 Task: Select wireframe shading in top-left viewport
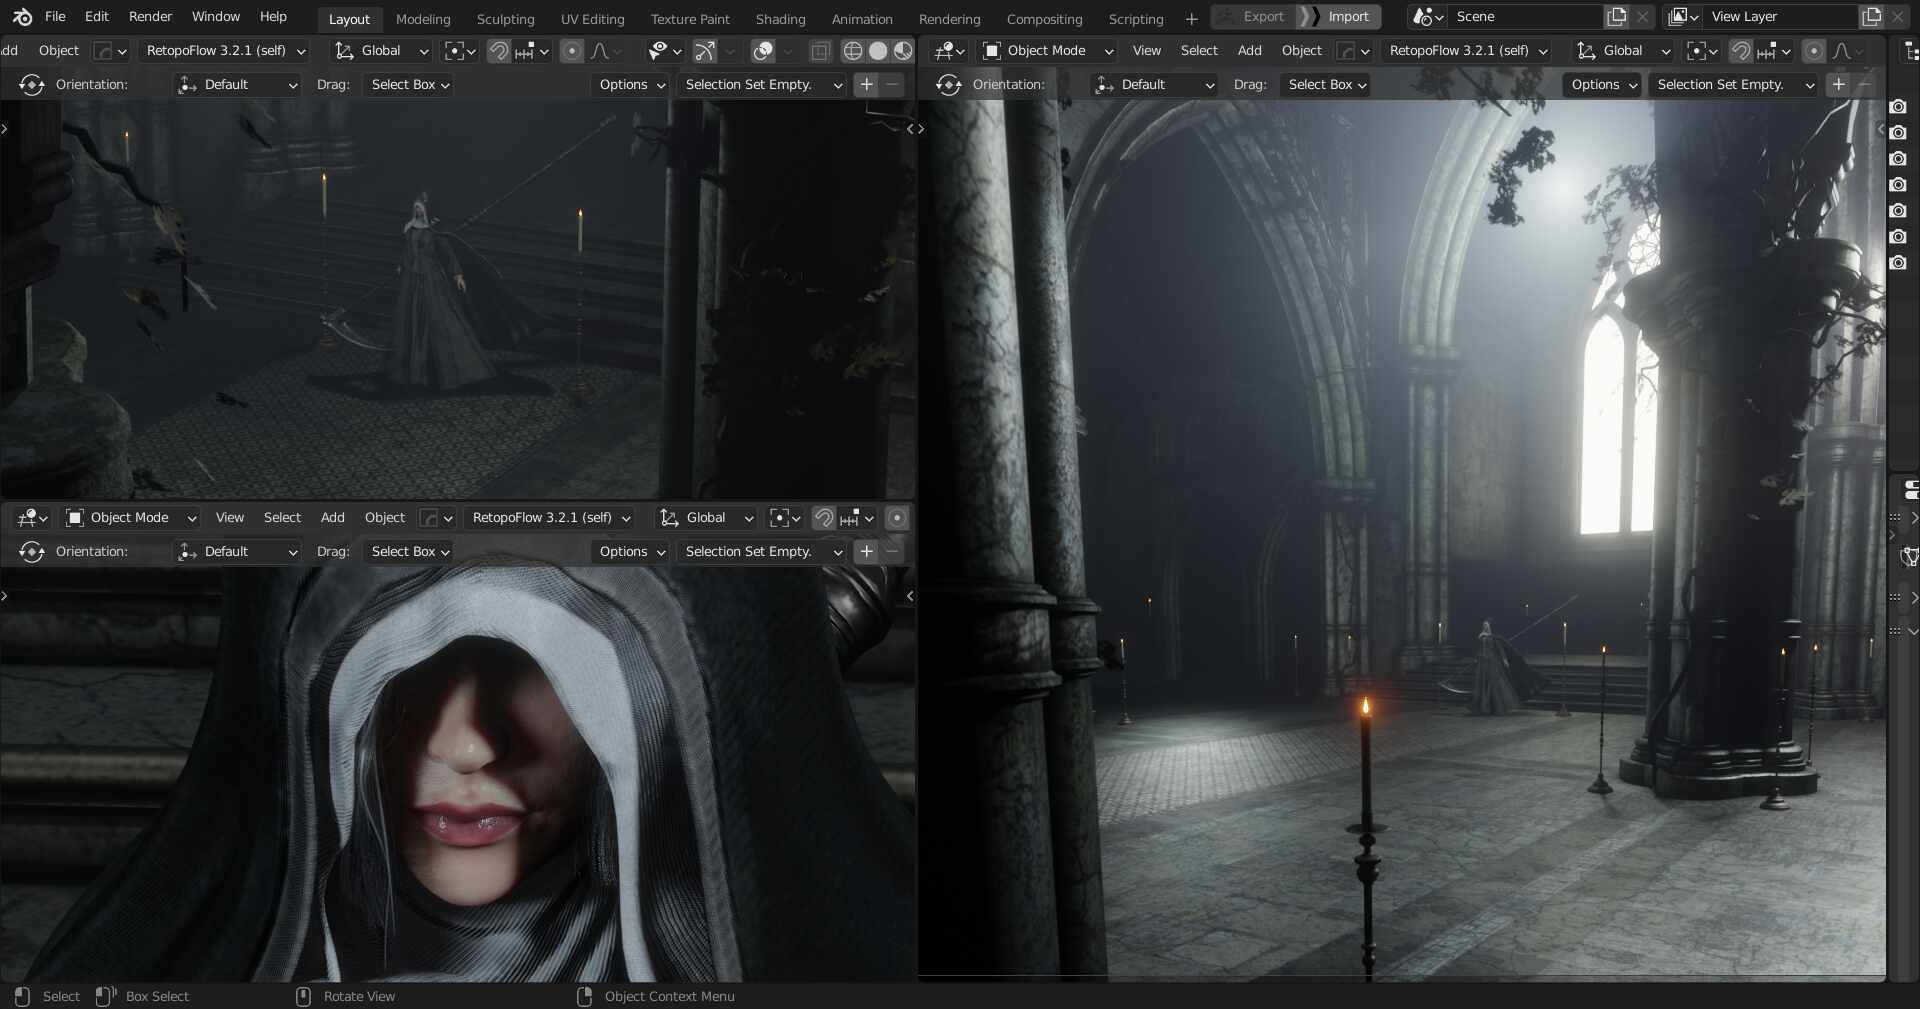click(x=853, y=51)
